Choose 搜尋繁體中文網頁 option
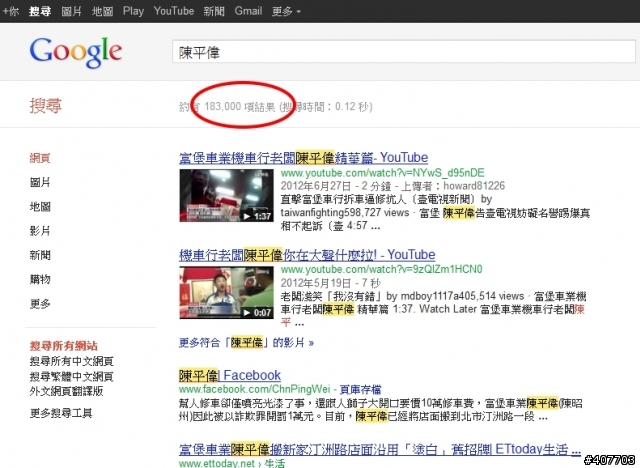The height and width of the screenshot is (468, 640). coord(71,376)
